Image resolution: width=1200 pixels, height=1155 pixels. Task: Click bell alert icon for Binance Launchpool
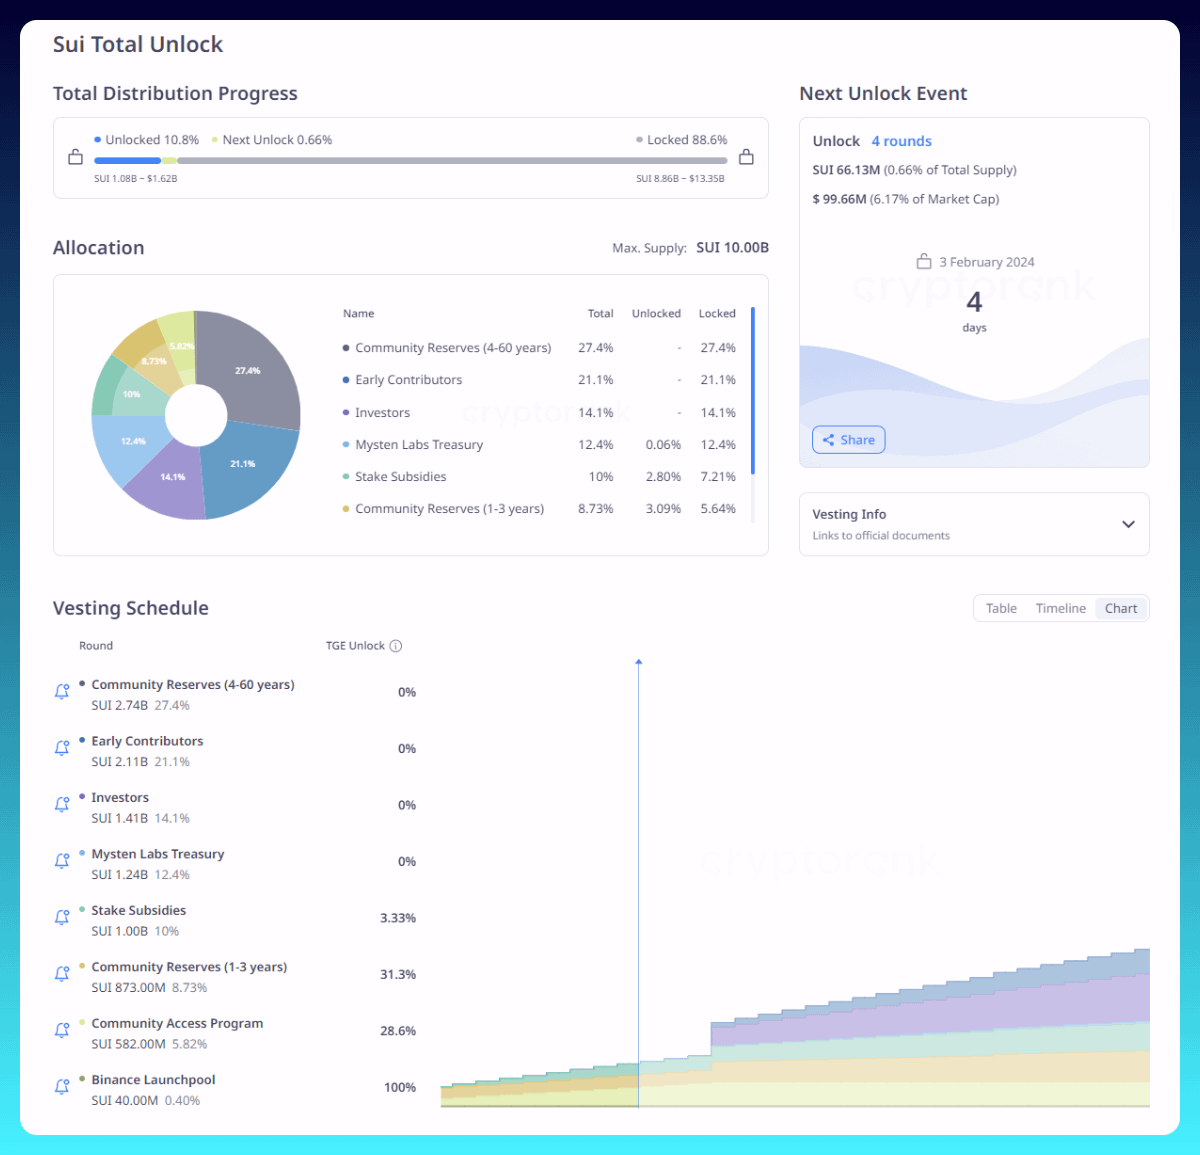point(62,1087)
